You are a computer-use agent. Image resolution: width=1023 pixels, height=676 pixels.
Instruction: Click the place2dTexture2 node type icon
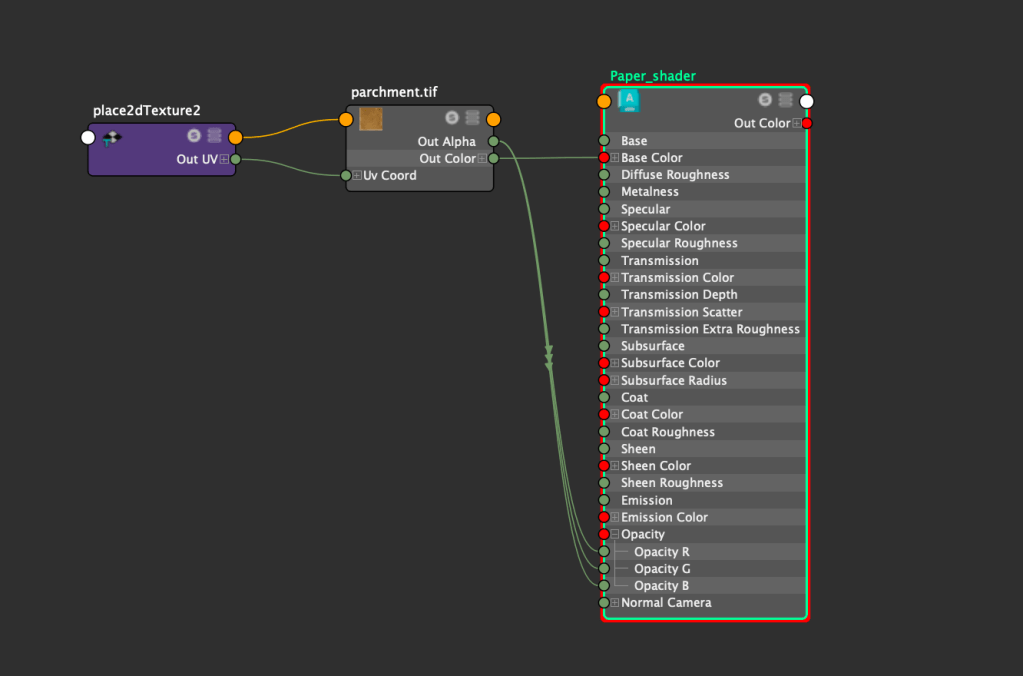point(112,138)
